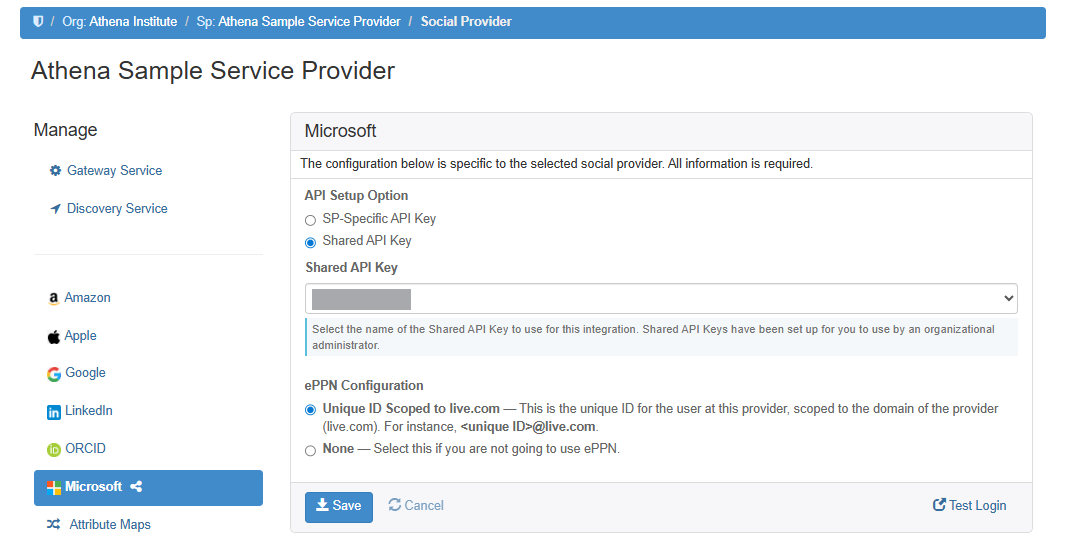Choose None for ePPN Configuration
The width and height of the screenshot is (1073, 558).
[310, 450]
